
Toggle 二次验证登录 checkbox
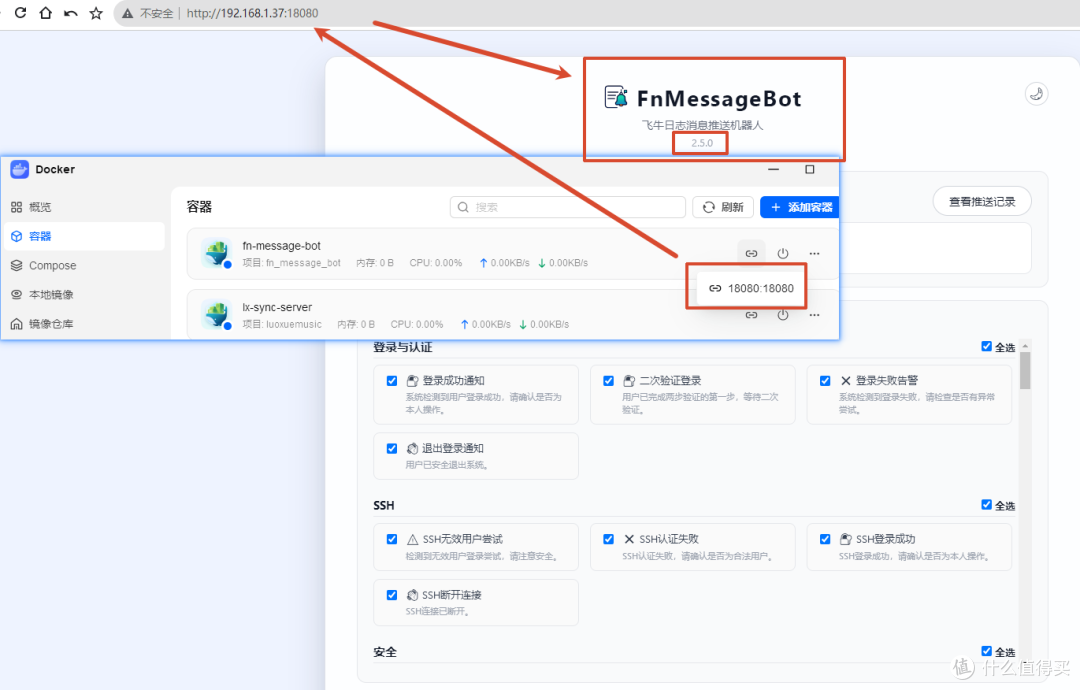pyautogui.click(x=609, y=381)
